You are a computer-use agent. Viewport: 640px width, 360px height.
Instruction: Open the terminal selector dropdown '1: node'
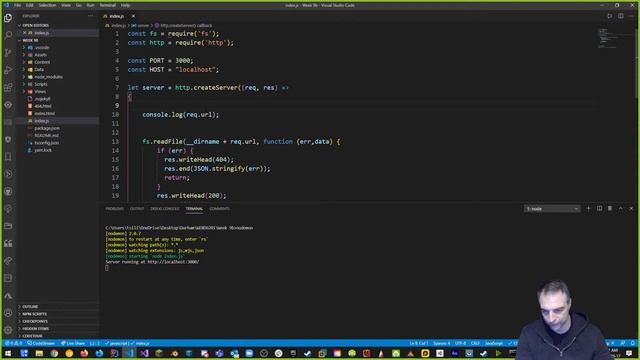pyautogui.click(x=552, y=209)
